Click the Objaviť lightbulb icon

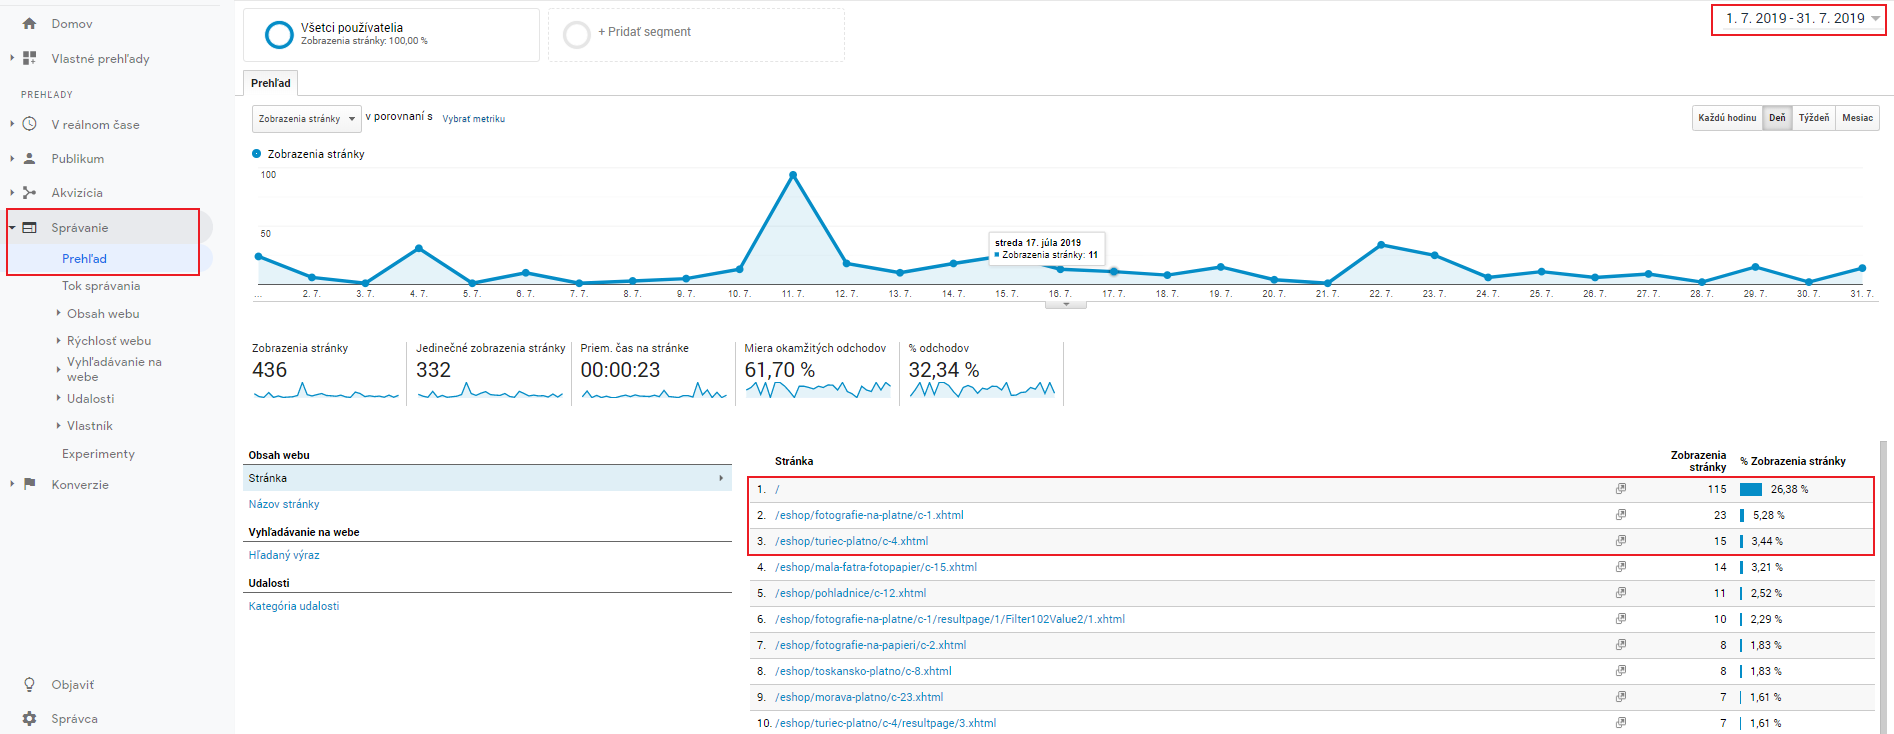click(29, 684)
